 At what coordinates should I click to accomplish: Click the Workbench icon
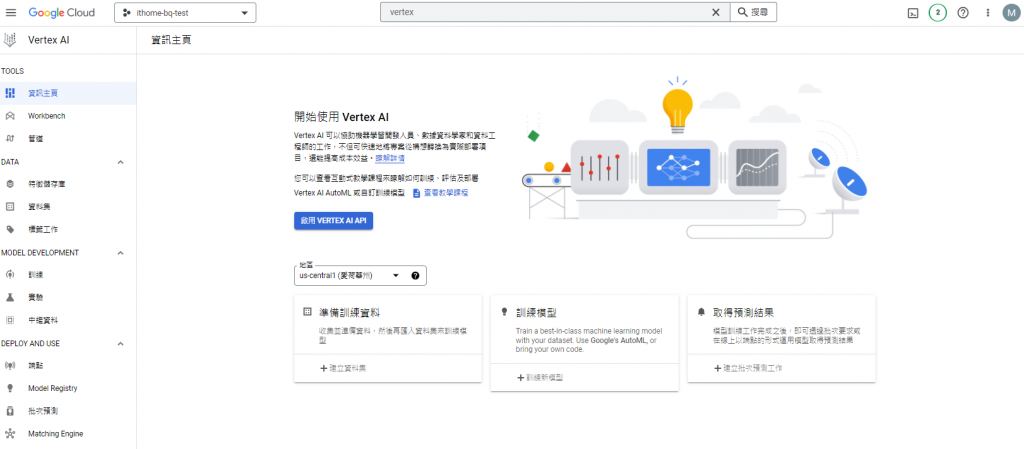click(10, 116)
